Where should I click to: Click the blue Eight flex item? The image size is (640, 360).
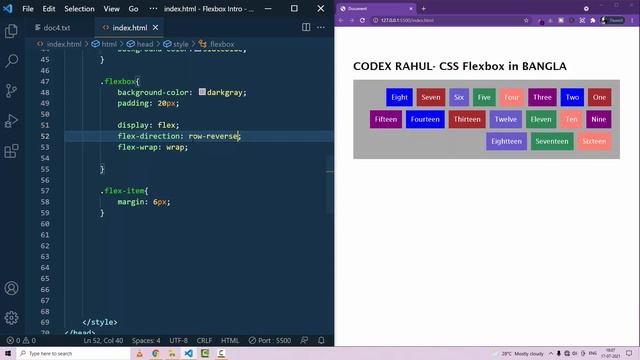[399, 97]
